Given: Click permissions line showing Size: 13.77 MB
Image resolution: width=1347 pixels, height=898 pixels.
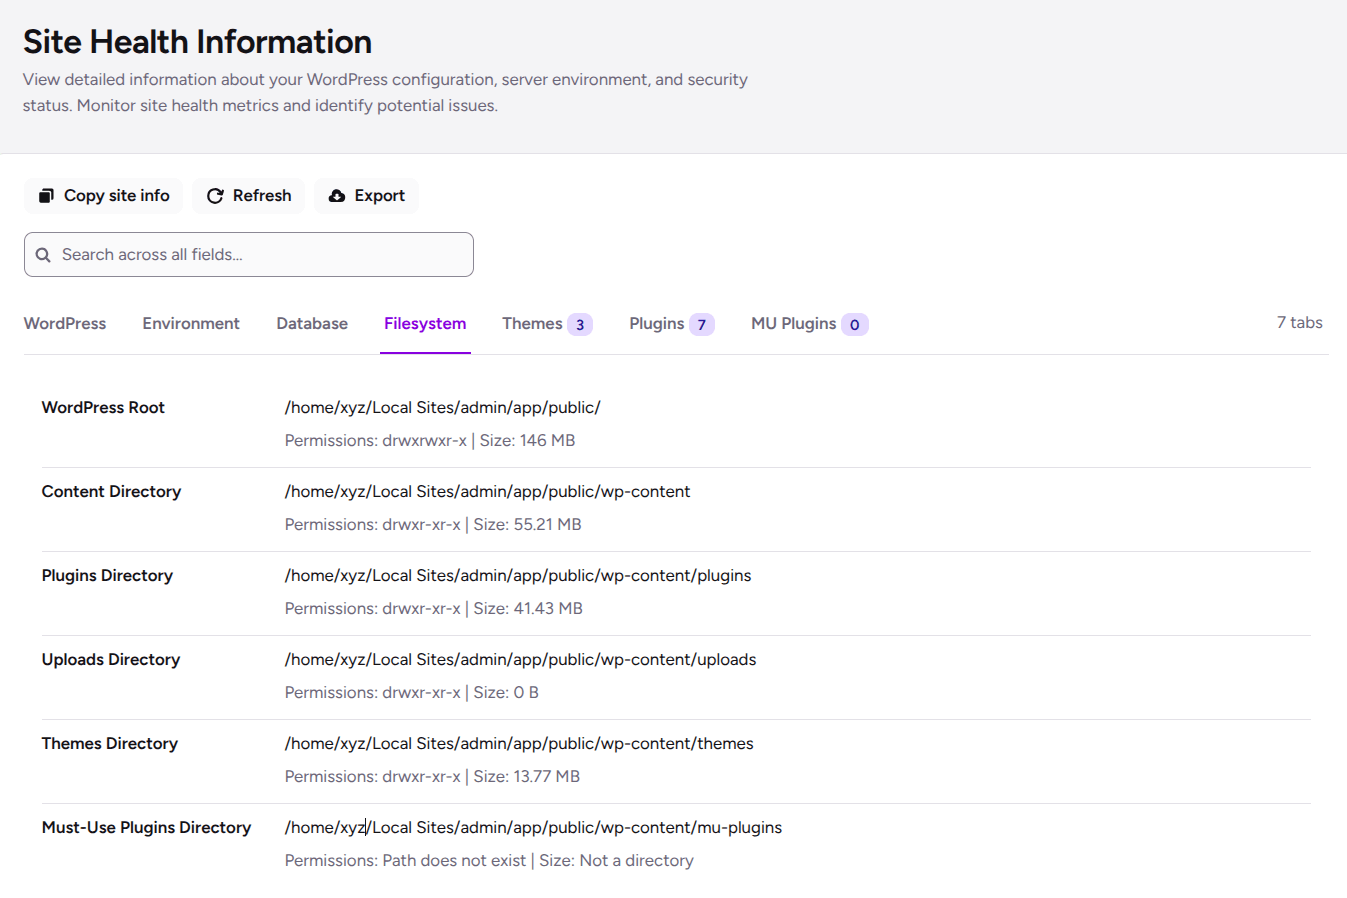Looking at the screenshot, I should tap(432, 777).
